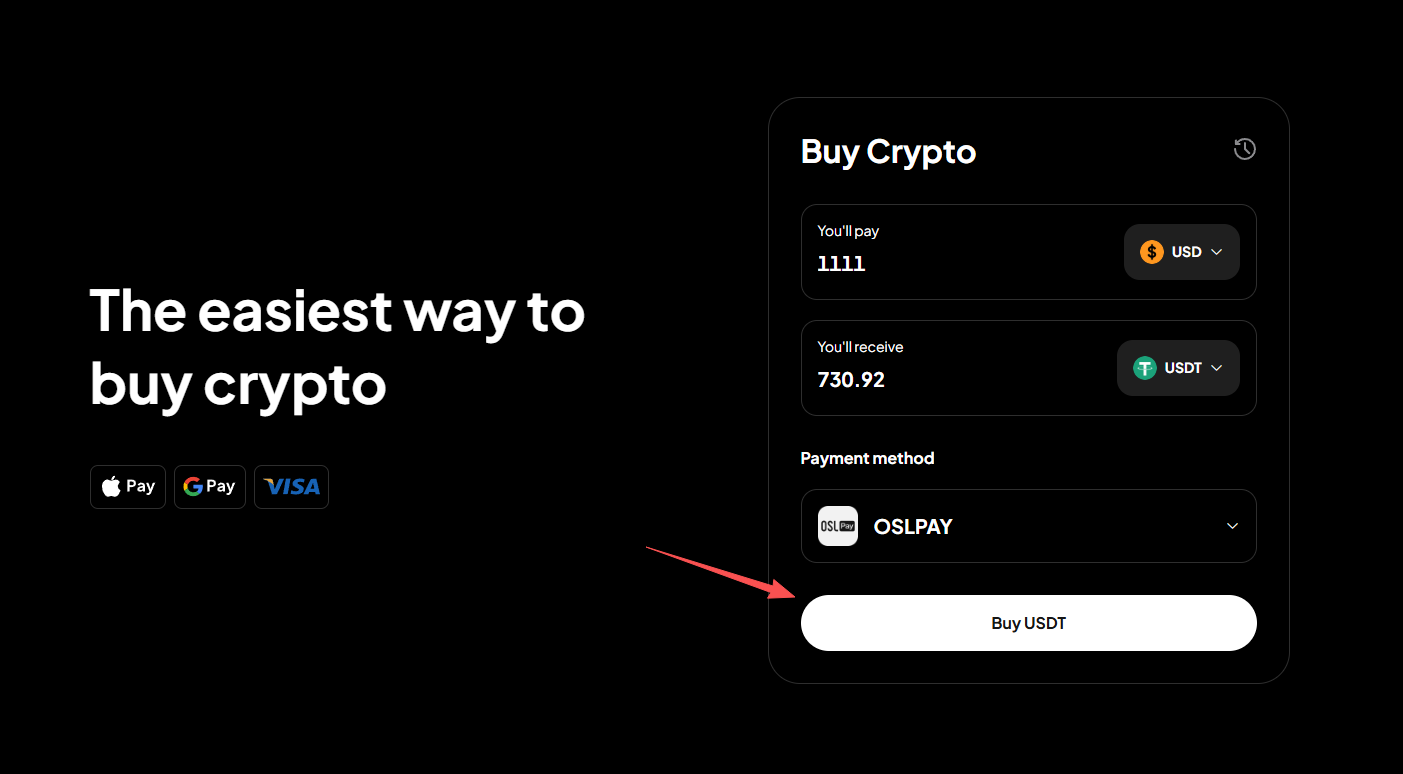The width and height of the screenshot is (1403, 774).
Task: Expand the USDT crypto chevron
Action: 1217,368
